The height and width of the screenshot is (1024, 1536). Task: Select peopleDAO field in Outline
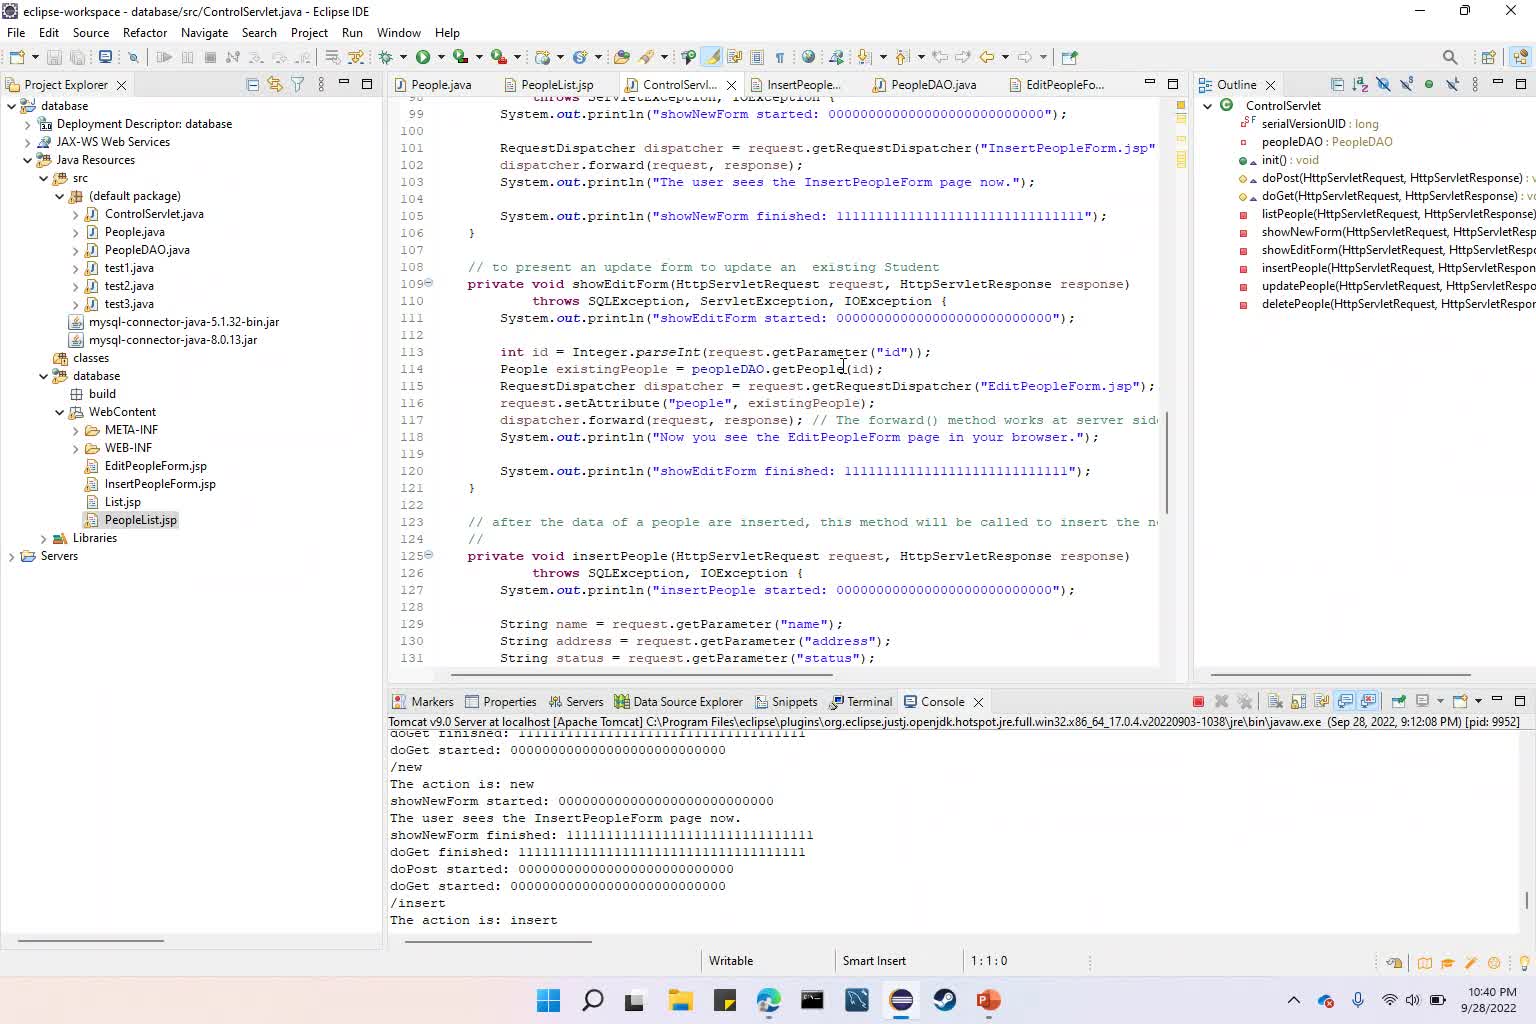pyautogui.click(x=1327, y=142)
